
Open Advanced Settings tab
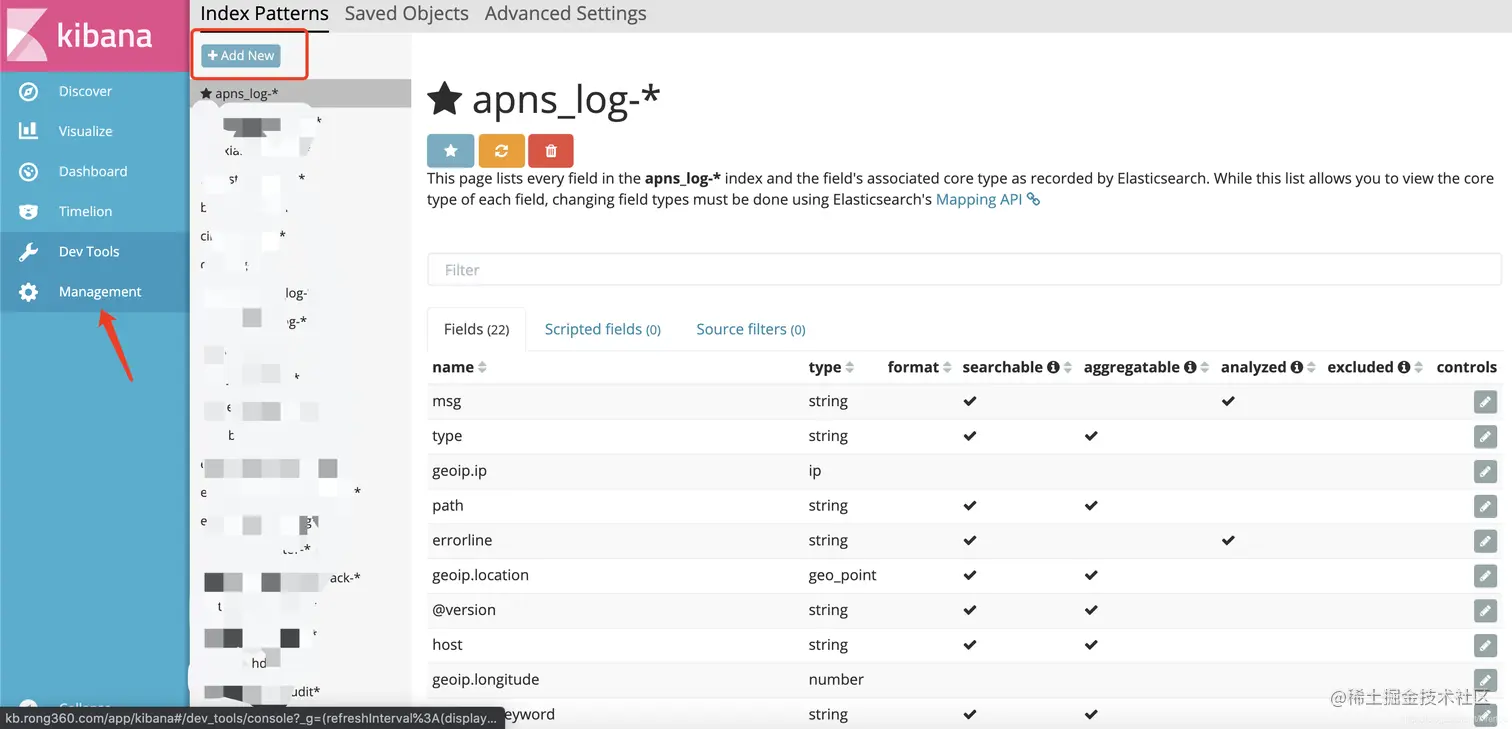[x=565, y=14]
